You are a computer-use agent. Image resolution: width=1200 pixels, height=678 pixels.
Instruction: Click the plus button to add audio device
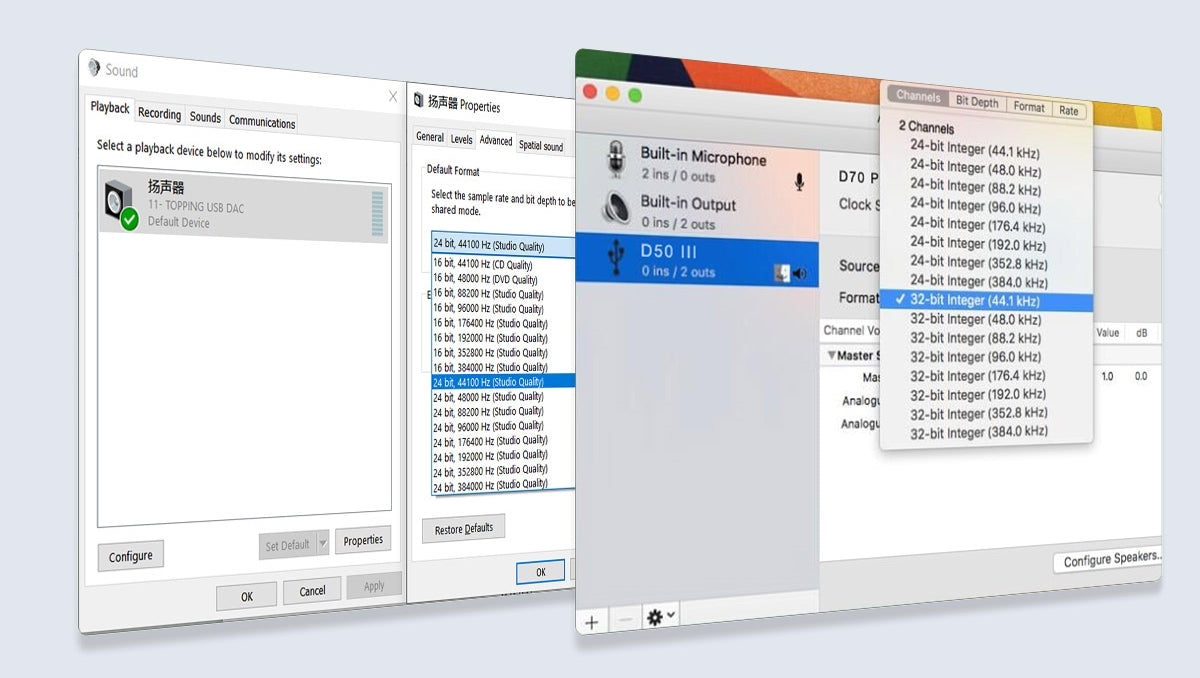pos(592,621)
